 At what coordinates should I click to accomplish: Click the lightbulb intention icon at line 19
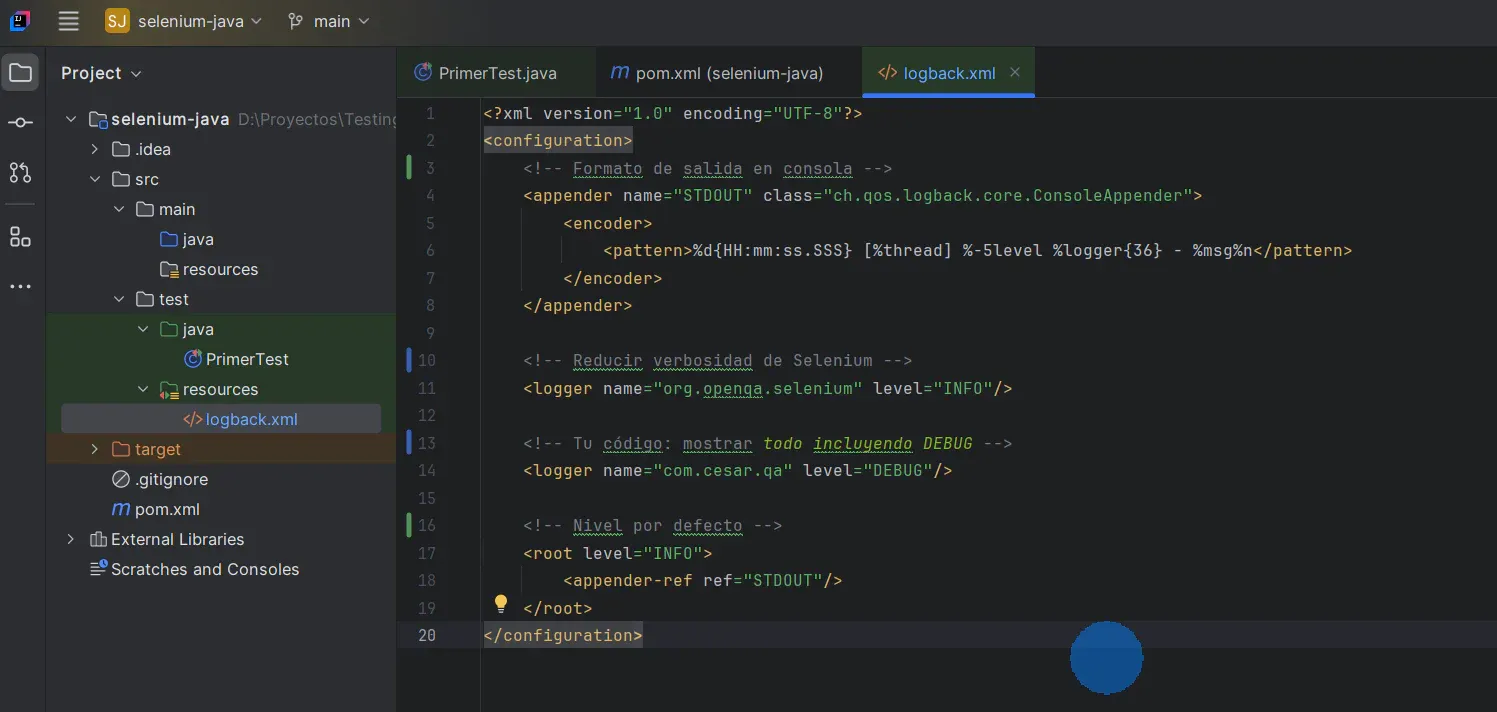click(501, 604)
